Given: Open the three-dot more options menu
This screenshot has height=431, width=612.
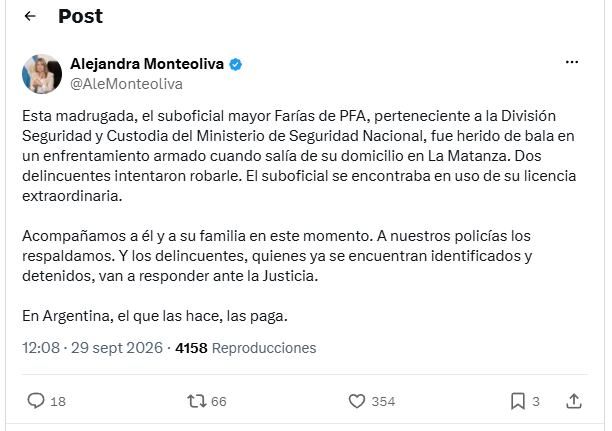Looking at the screenshot, I should [x=572, y=62].
